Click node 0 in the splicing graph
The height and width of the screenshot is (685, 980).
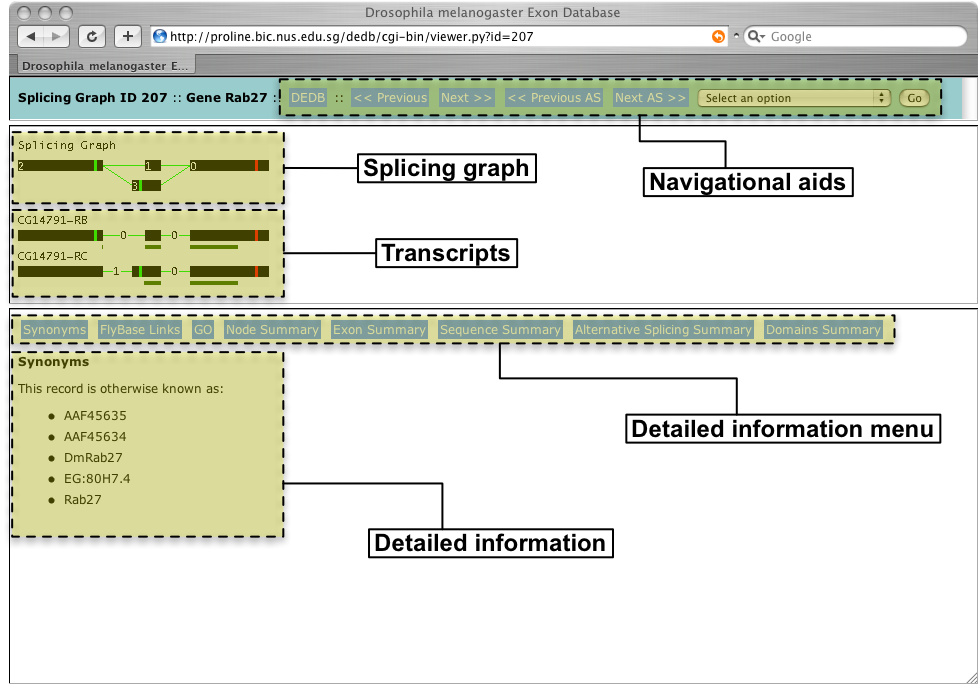click(x=229, y=166)
